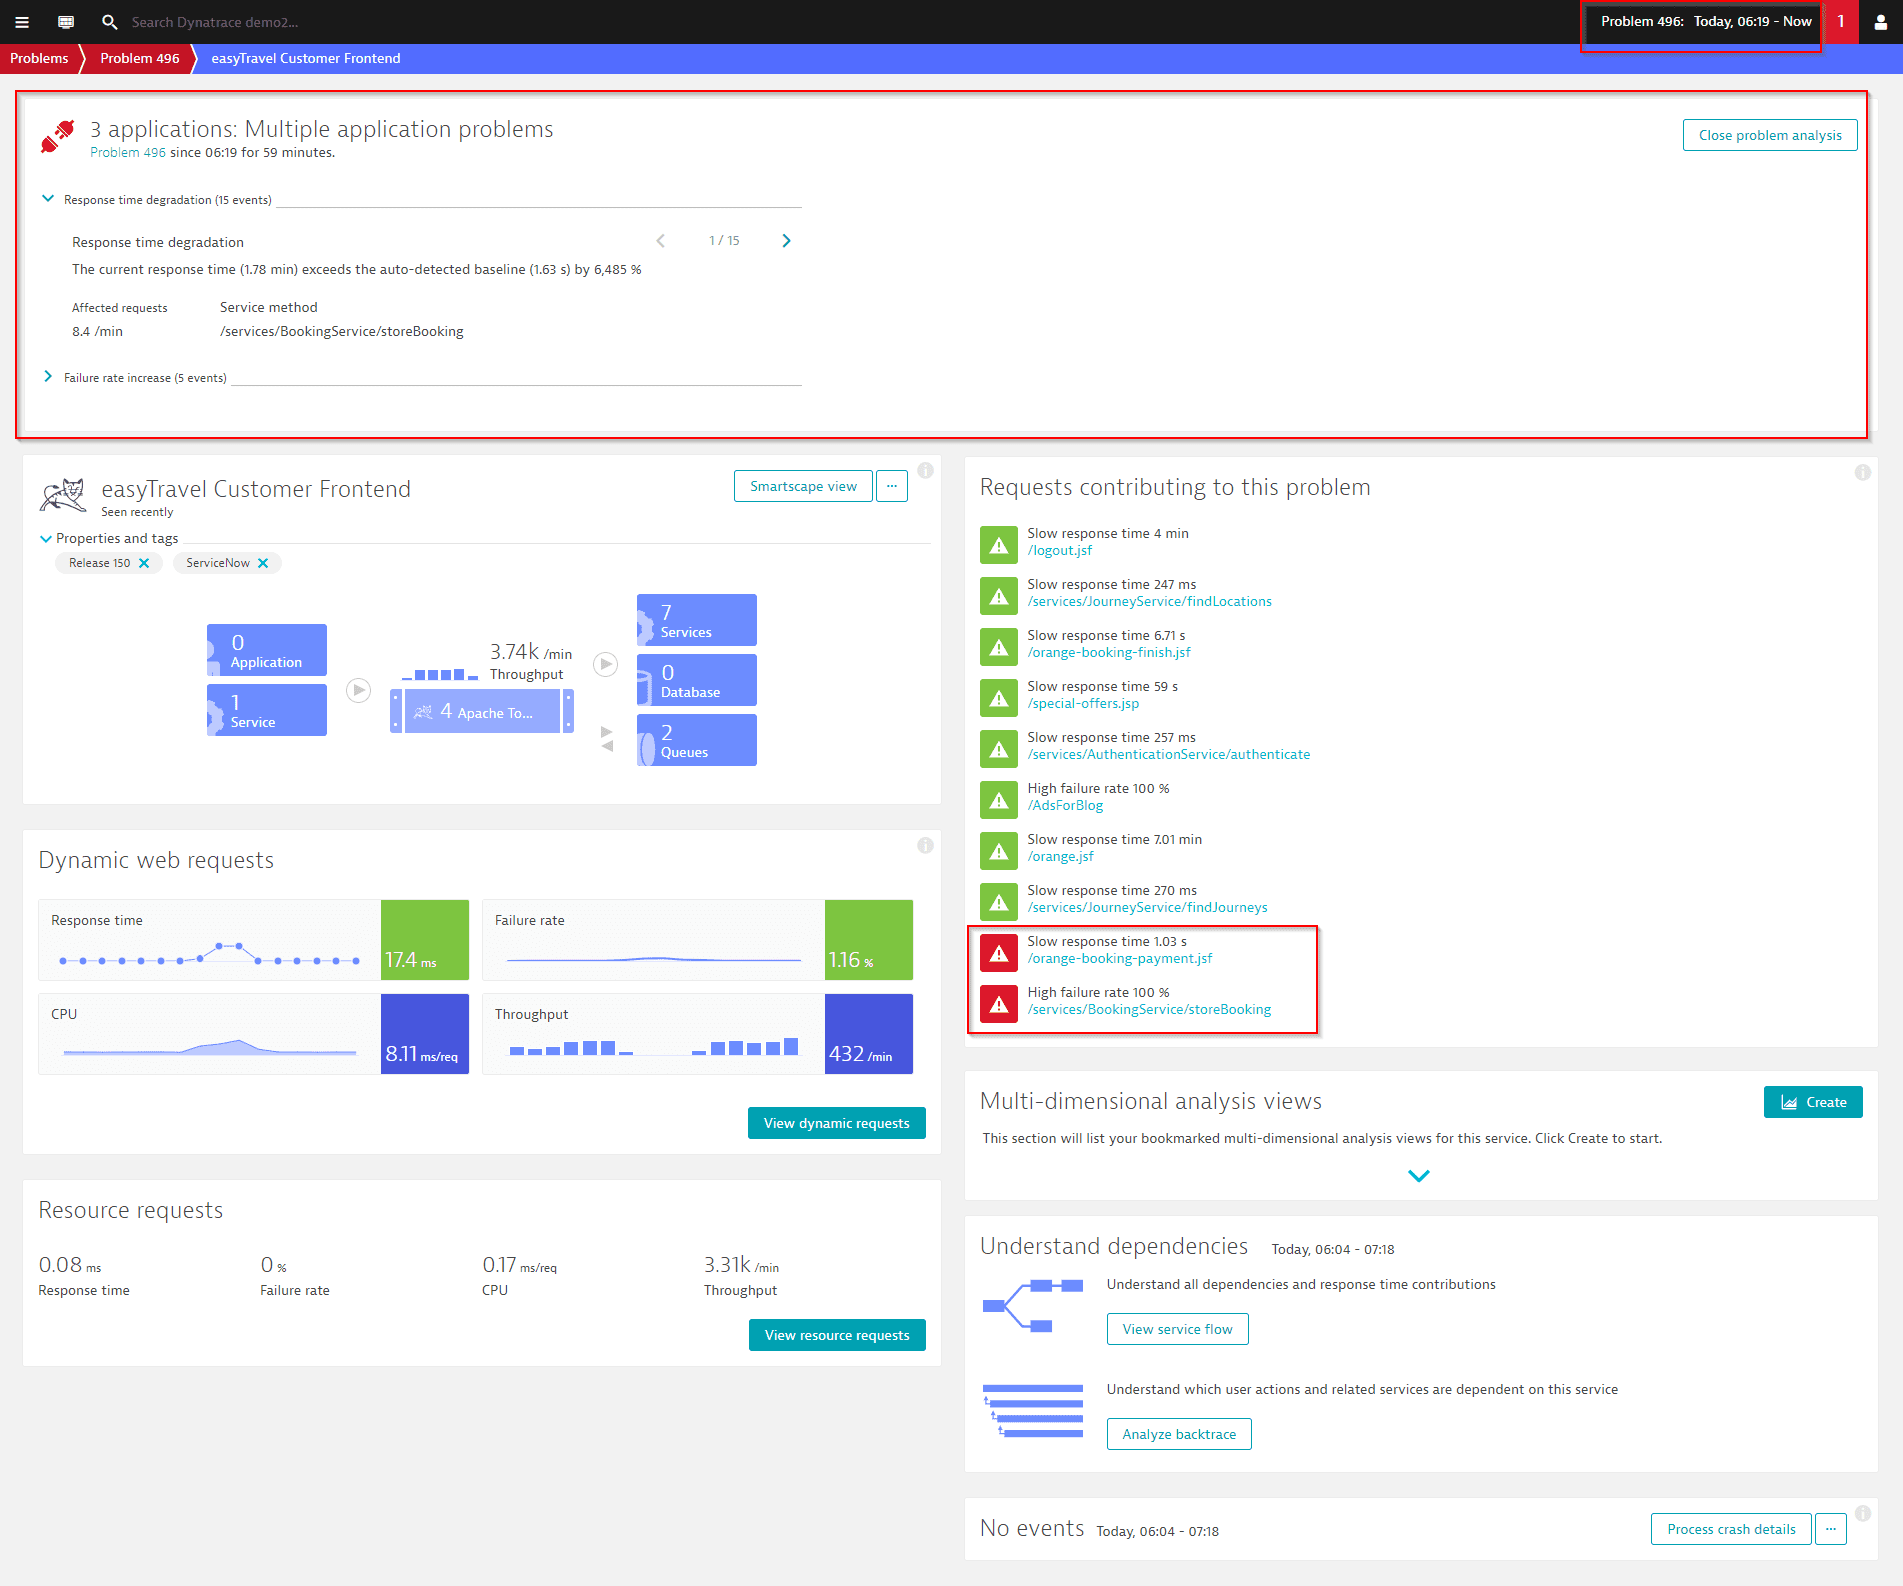Click the search magnifier icon
Image resolution: width=1903 pixels, height=1586 pixels.
(110, 22)
